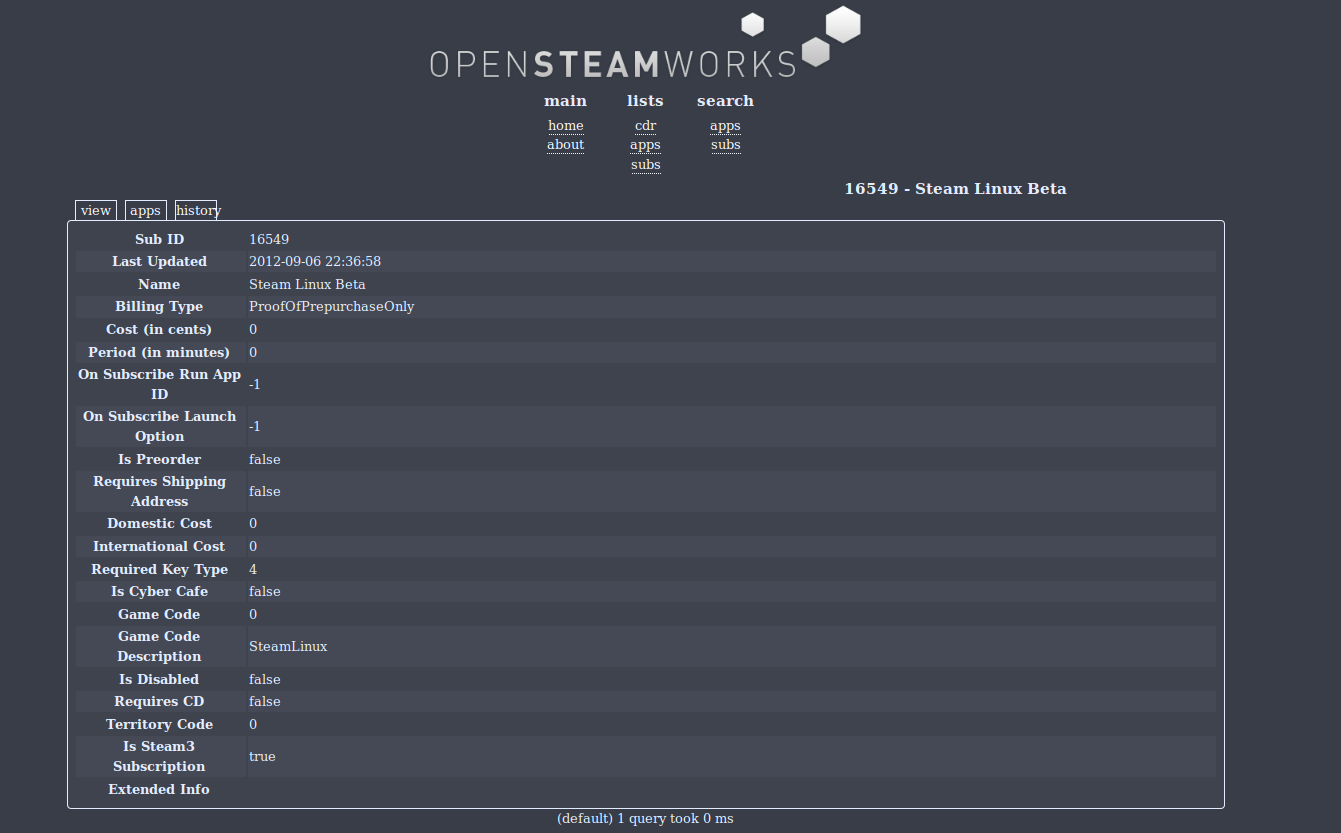This screenshot has height=833, width=1341.
Task: Select the Is Preorder value false
Action: tap(265, 459)
